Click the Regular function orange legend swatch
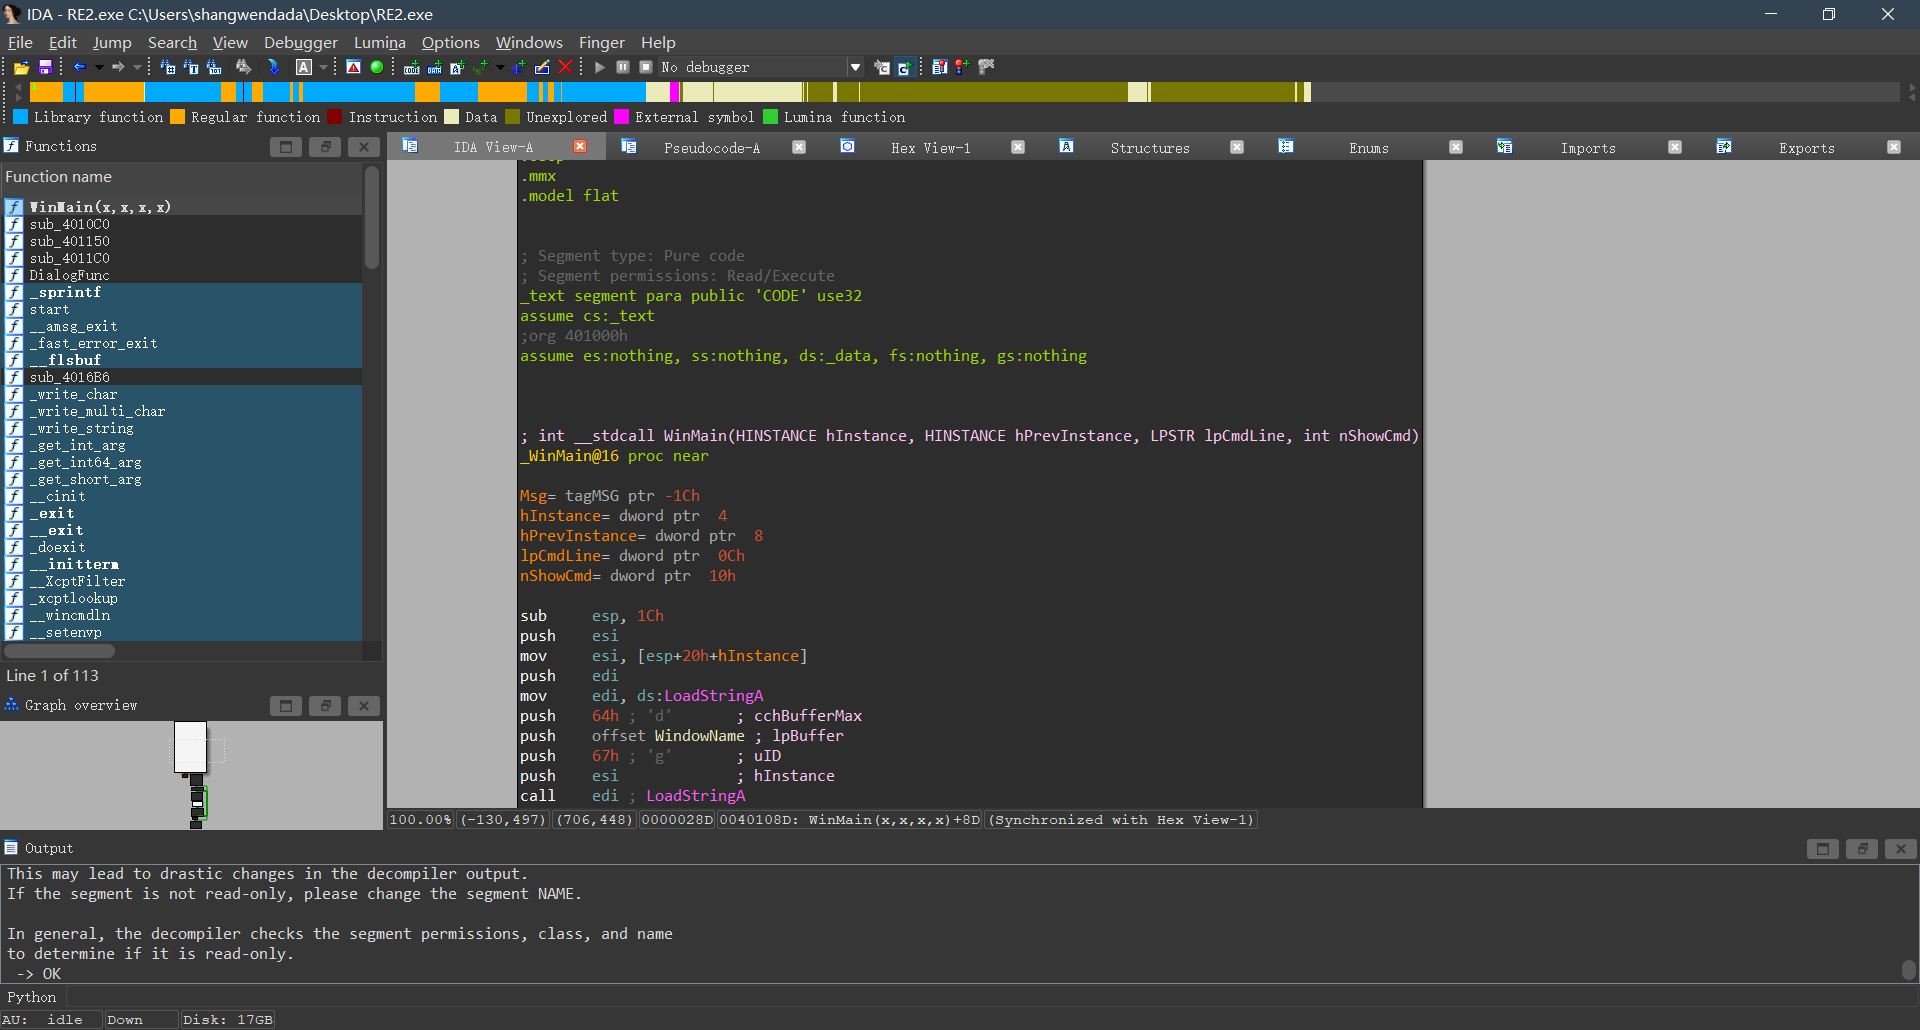Image resolution: width=1920 pixels, height=1030 pixels. [x=178, y=117]
